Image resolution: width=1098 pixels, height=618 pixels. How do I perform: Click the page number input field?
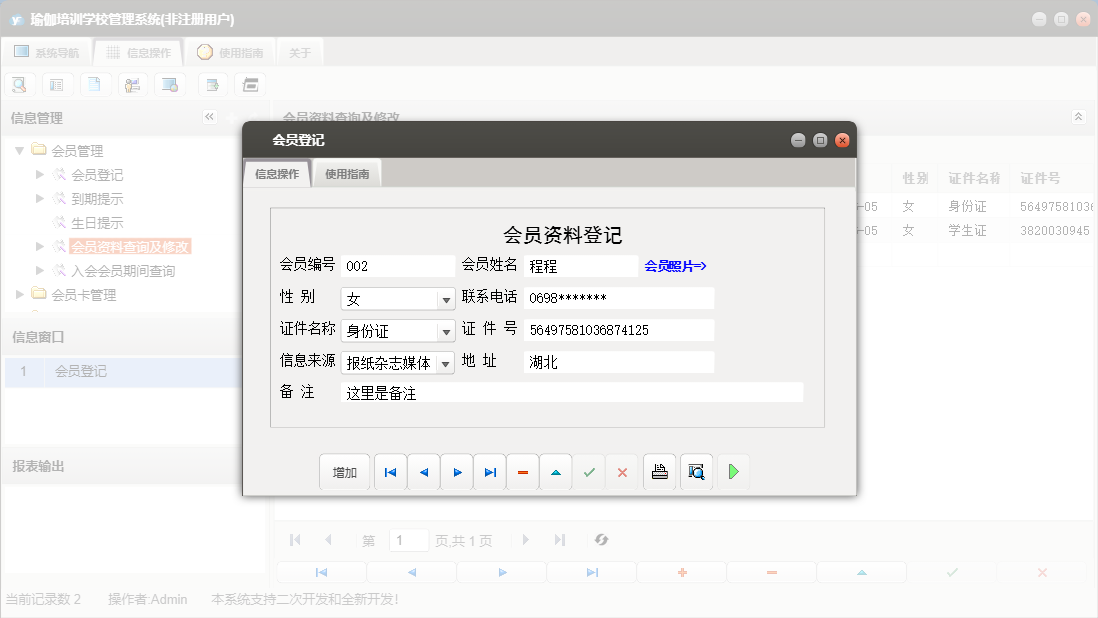tap(408, 539)
